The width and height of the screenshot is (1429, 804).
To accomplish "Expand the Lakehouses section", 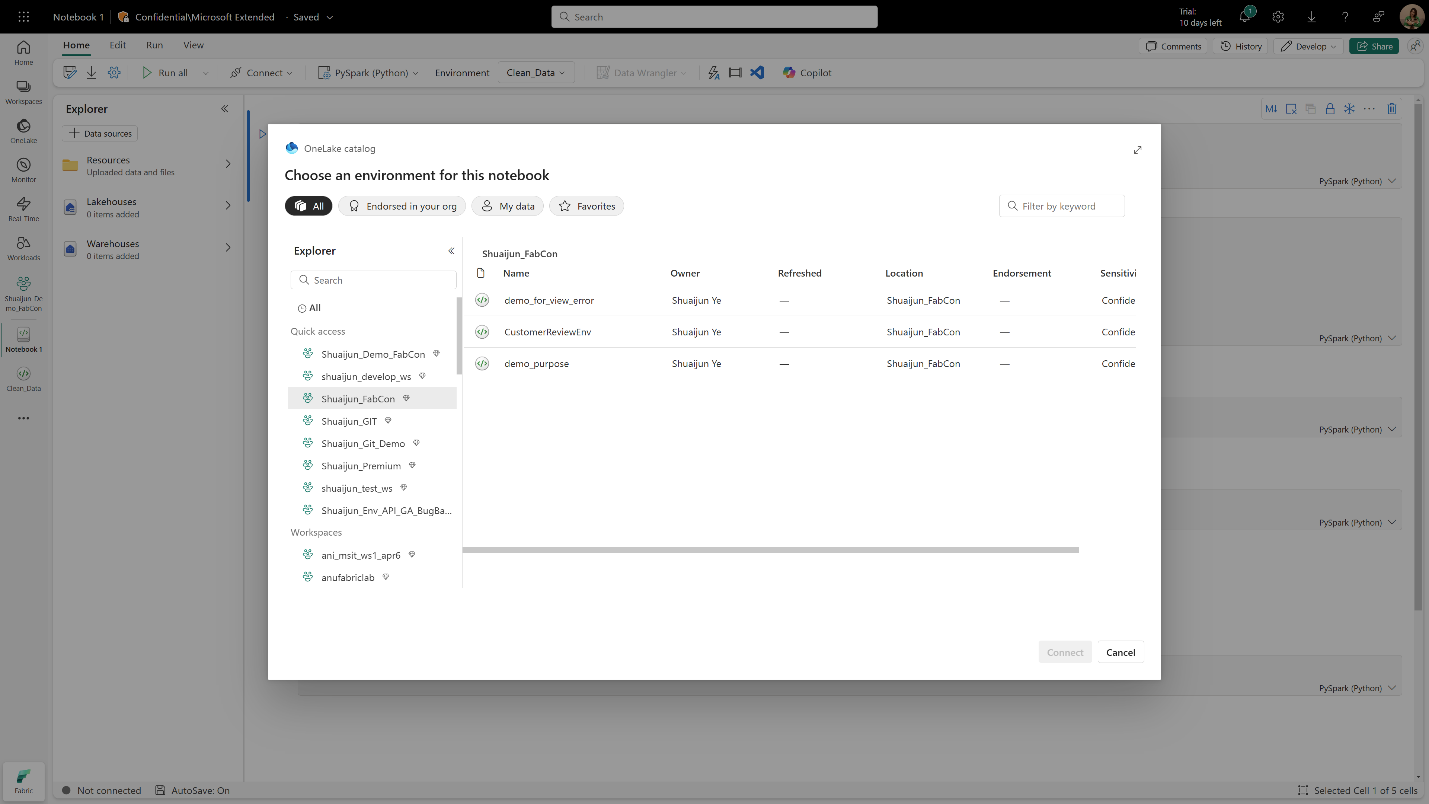I will [x=228, y=206].
